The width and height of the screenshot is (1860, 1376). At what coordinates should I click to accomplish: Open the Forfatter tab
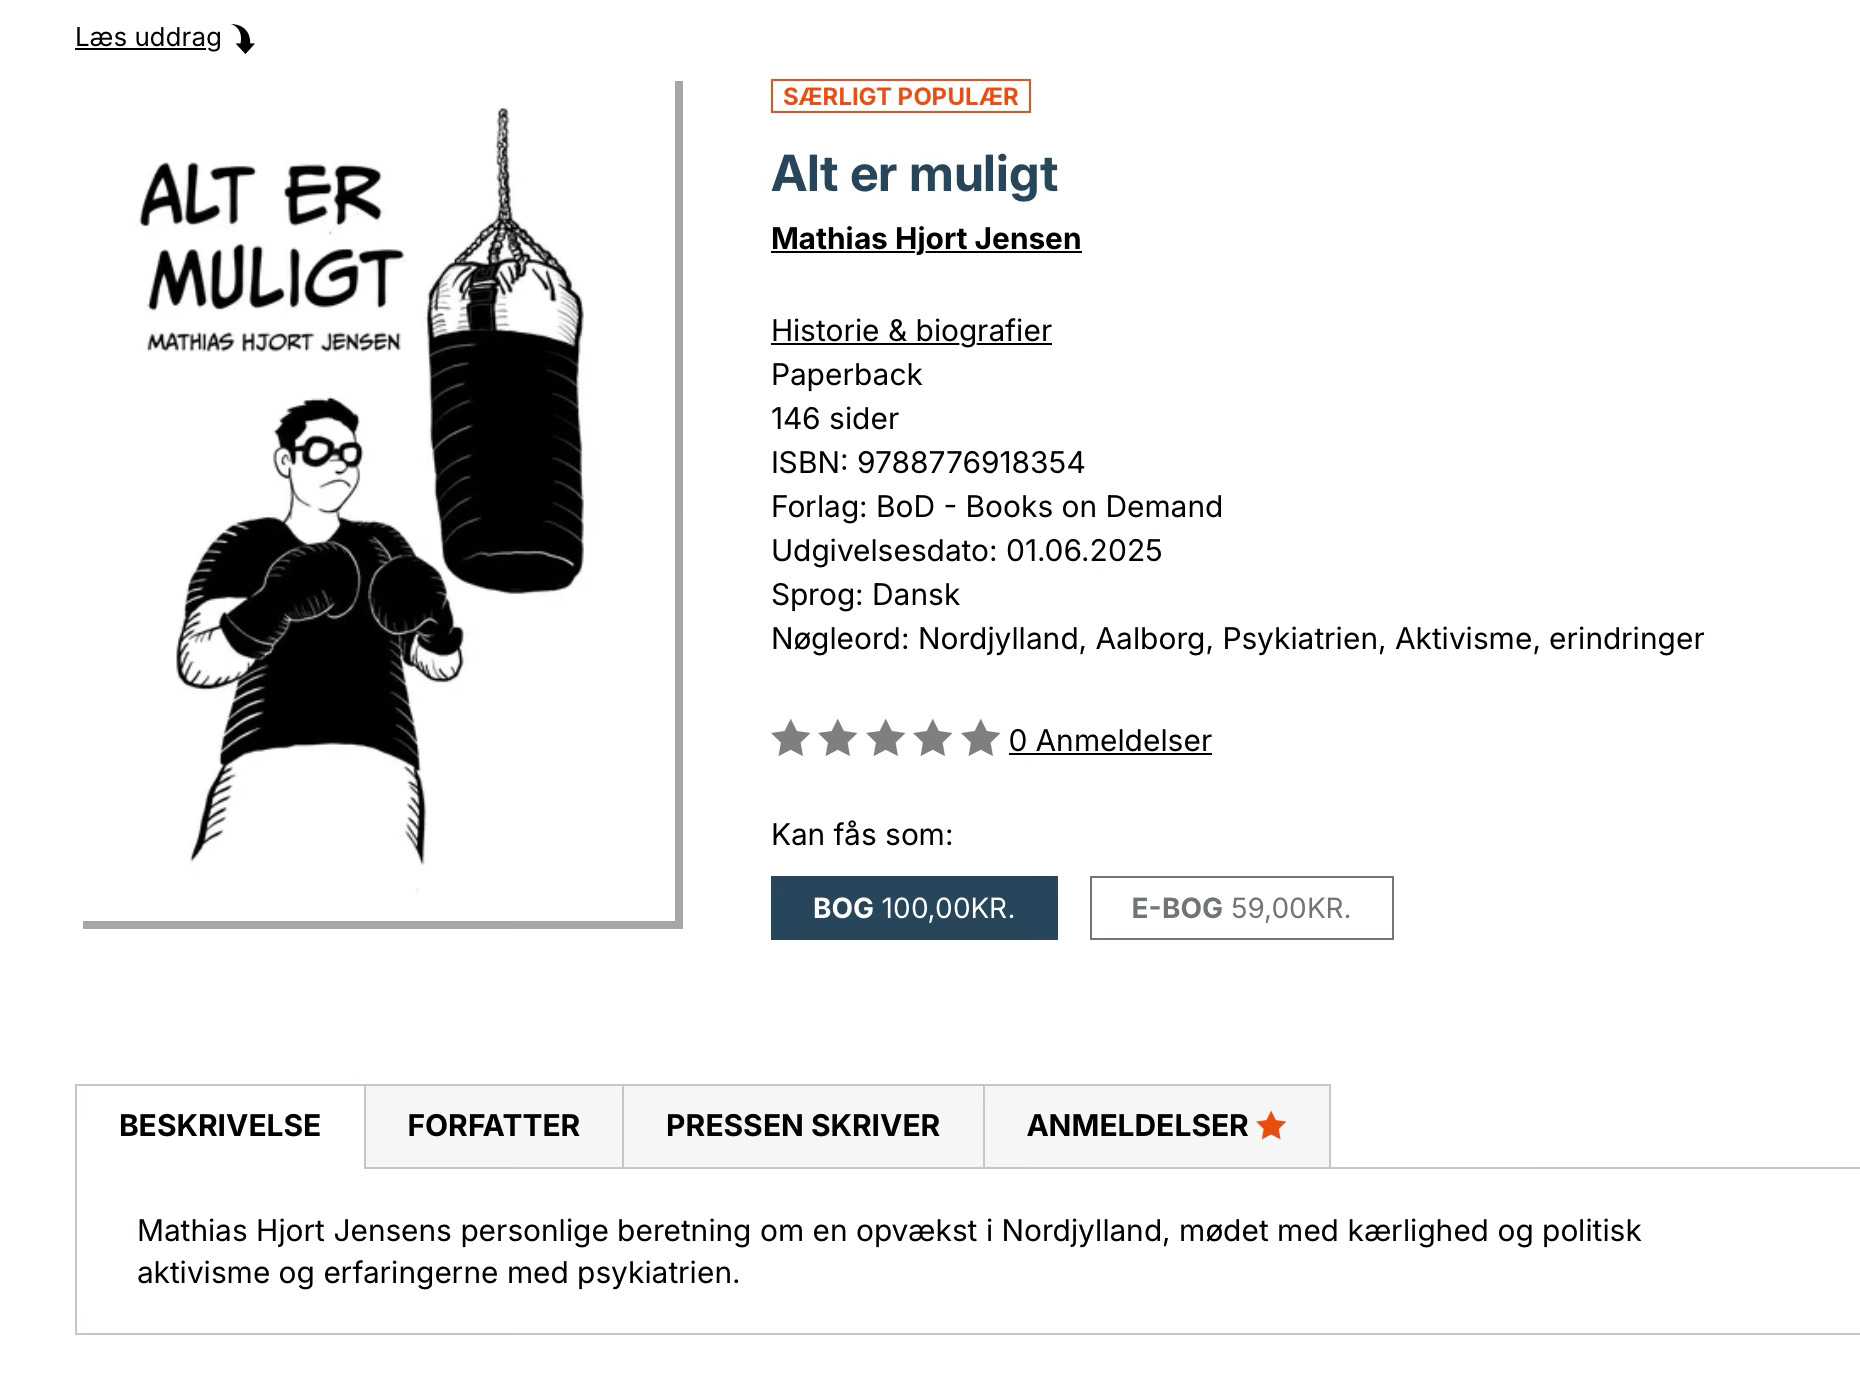[494, 1126]
